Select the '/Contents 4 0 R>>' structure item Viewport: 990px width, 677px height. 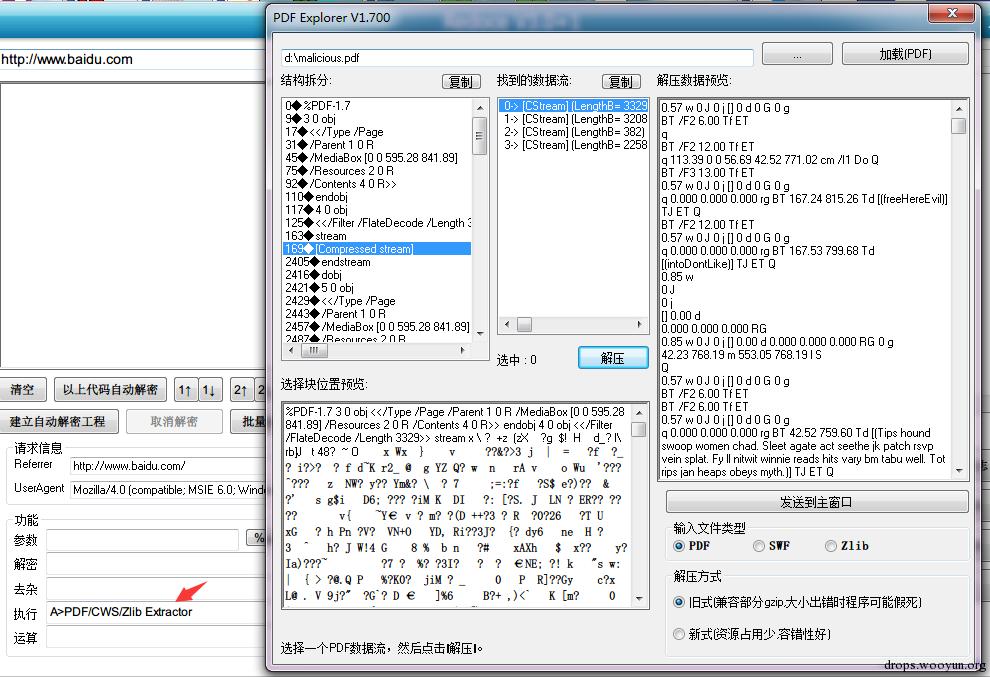point(350,184)
